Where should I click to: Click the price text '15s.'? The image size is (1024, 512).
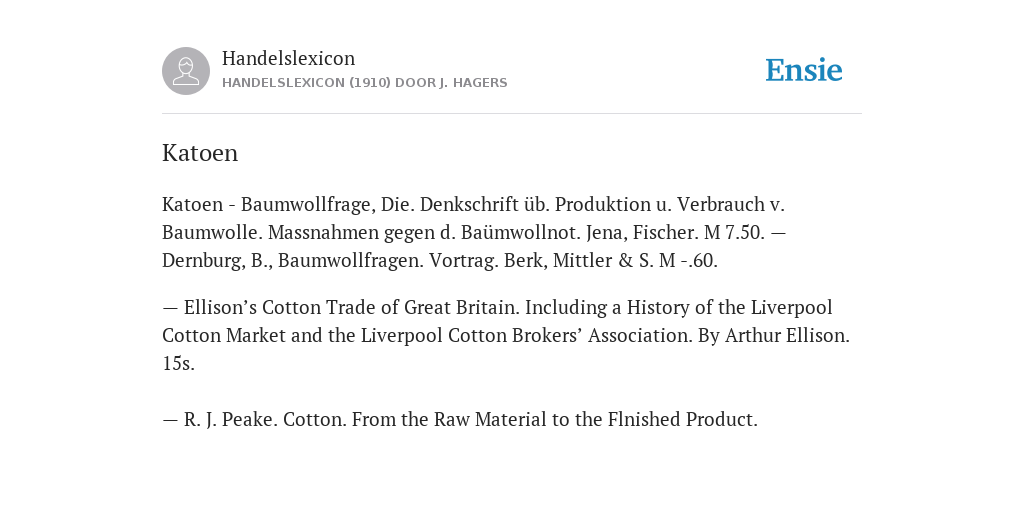pos(178,363)
